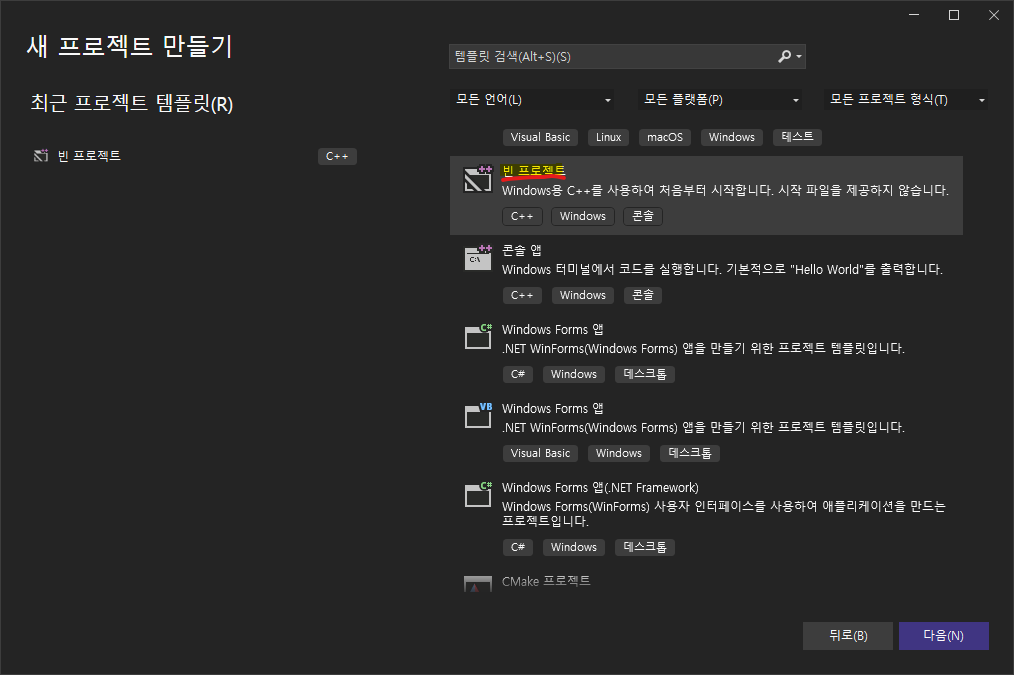Select Windows Forms 앱 with Visual Basic tag
Image resolution: width=1014 pixels, height=675 pixels.
click(x=706, y=432)
